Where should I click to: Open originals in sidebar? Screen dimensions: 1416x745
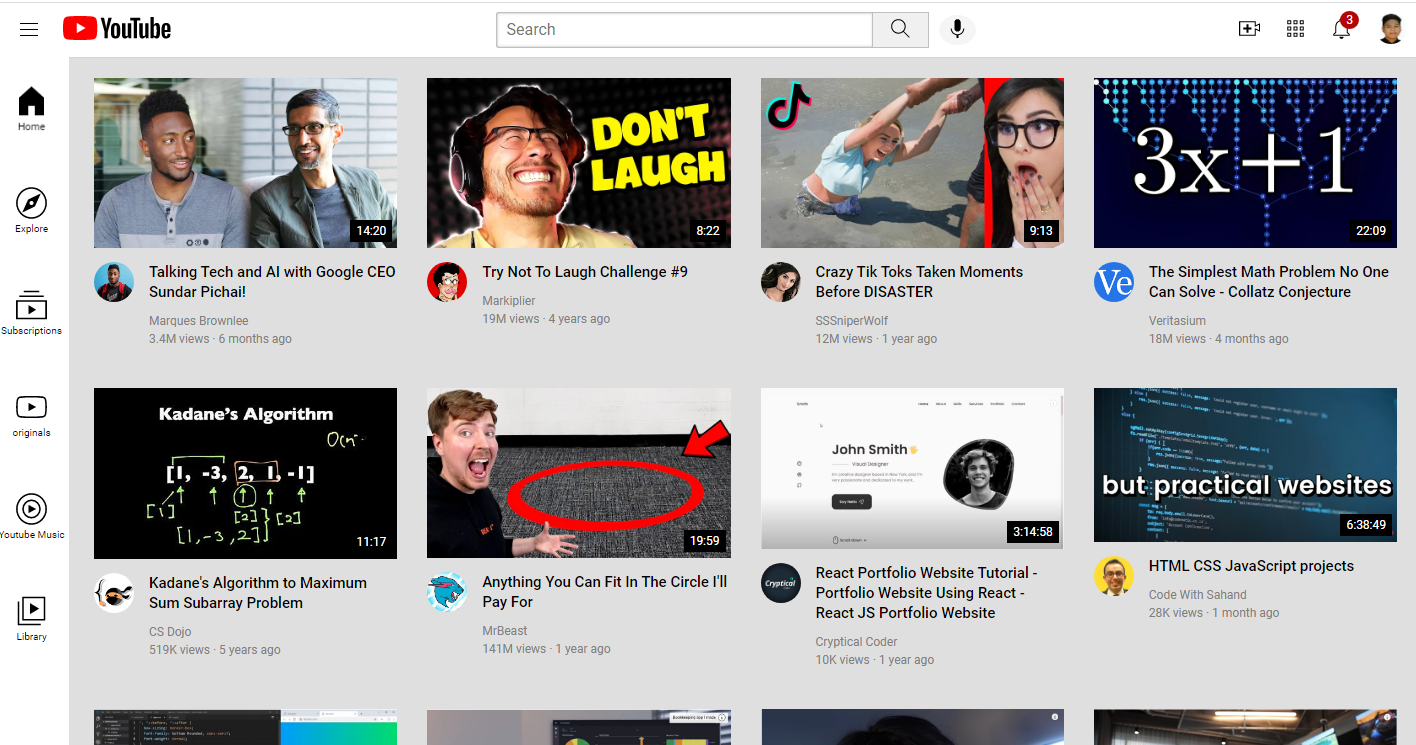point(31,415)
